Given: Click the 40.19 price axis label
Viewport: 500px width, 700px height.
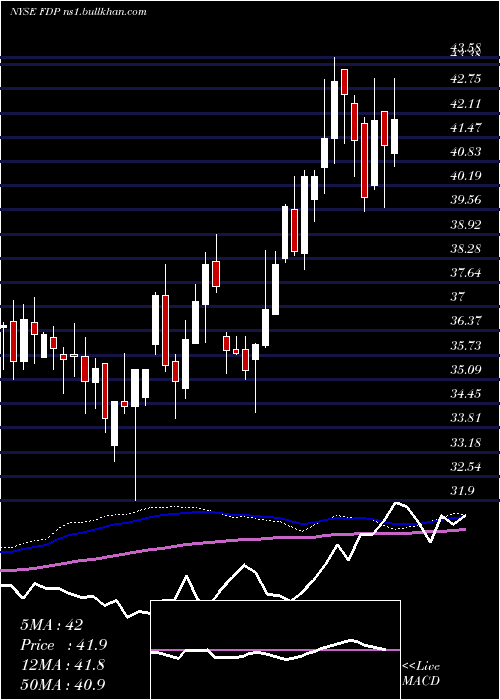Looking at the screenshot, I should pyautogui.click(x=466, y=175).
